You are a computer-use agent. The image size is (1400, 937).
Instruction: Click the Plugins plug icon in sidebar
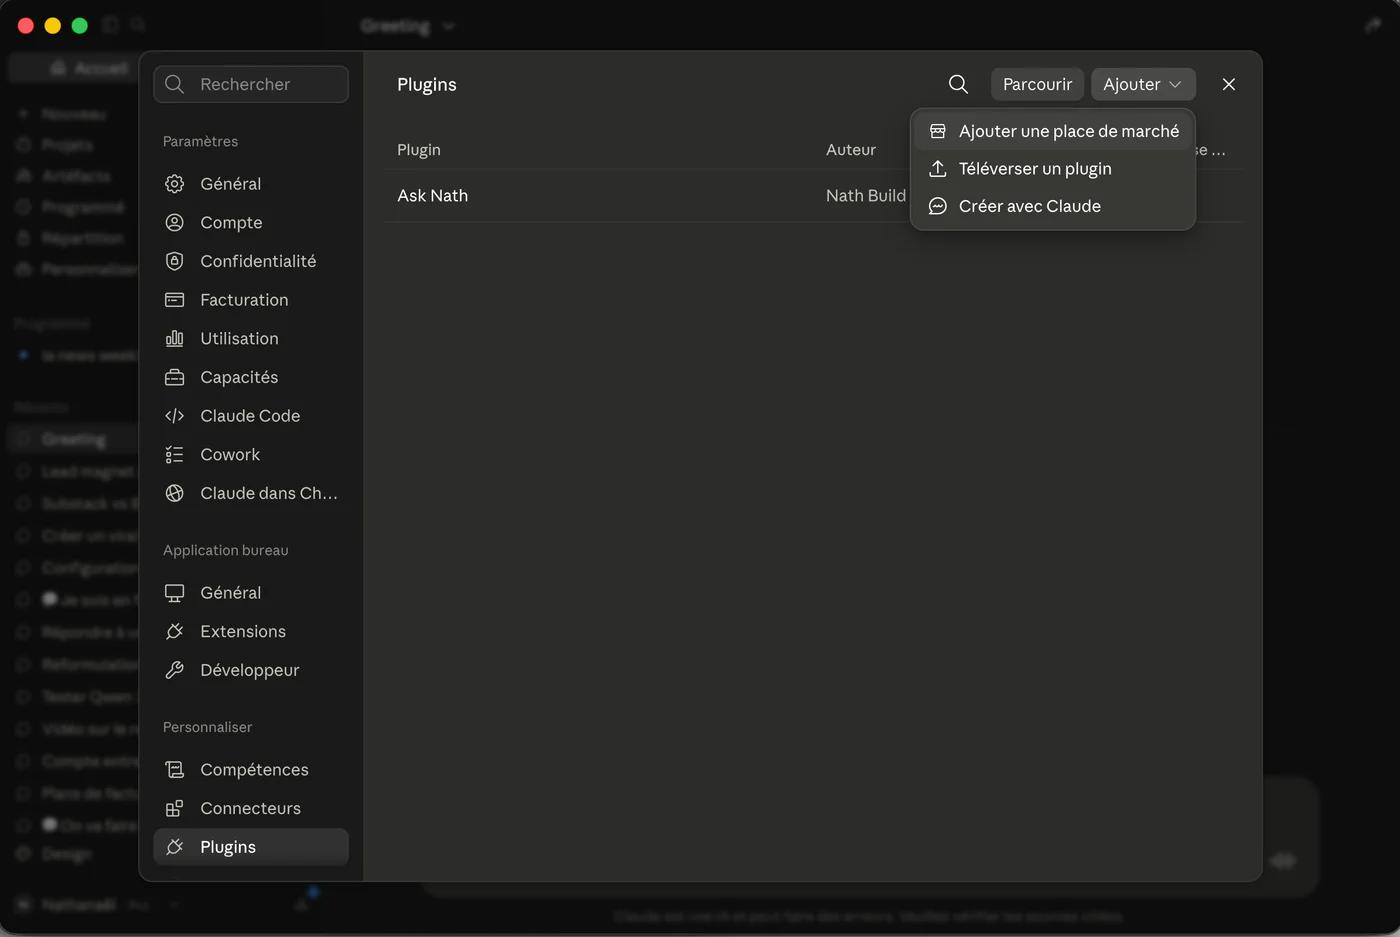pos(174,847)
